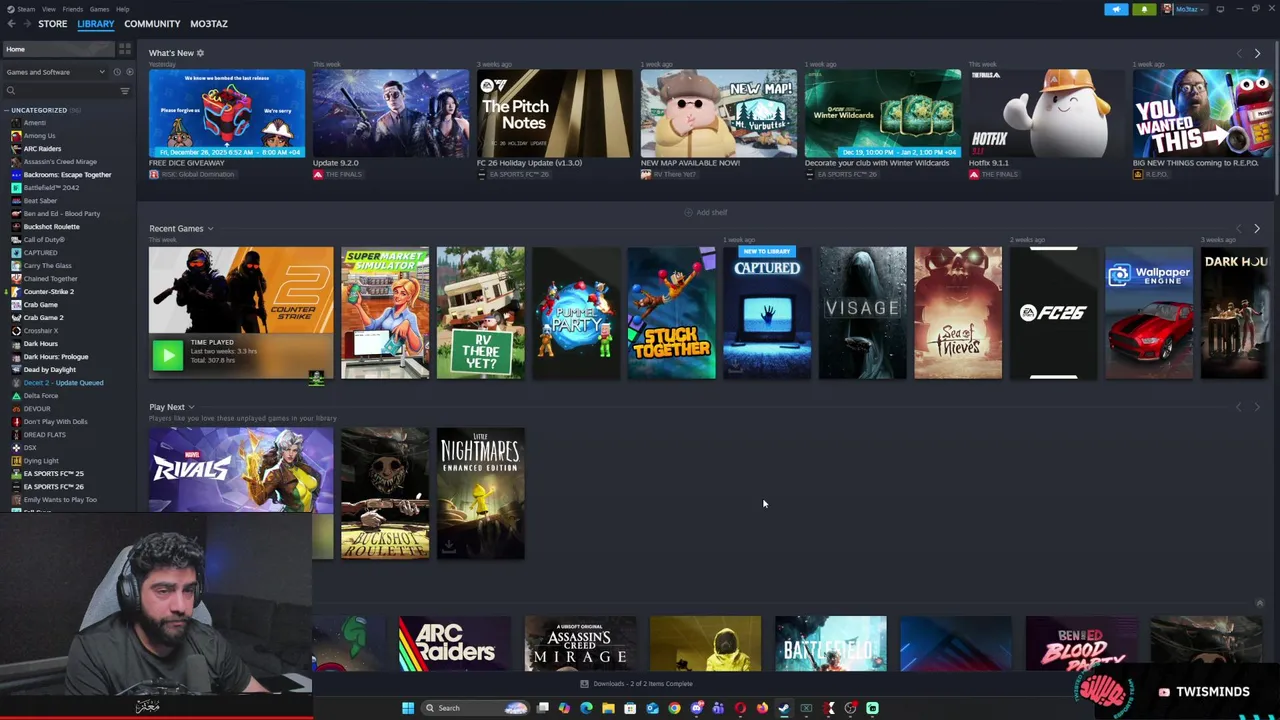Open Google Chrome from the taskbar
The height and width of the screenshot is (720, 1280).
[x=674, y=708]
